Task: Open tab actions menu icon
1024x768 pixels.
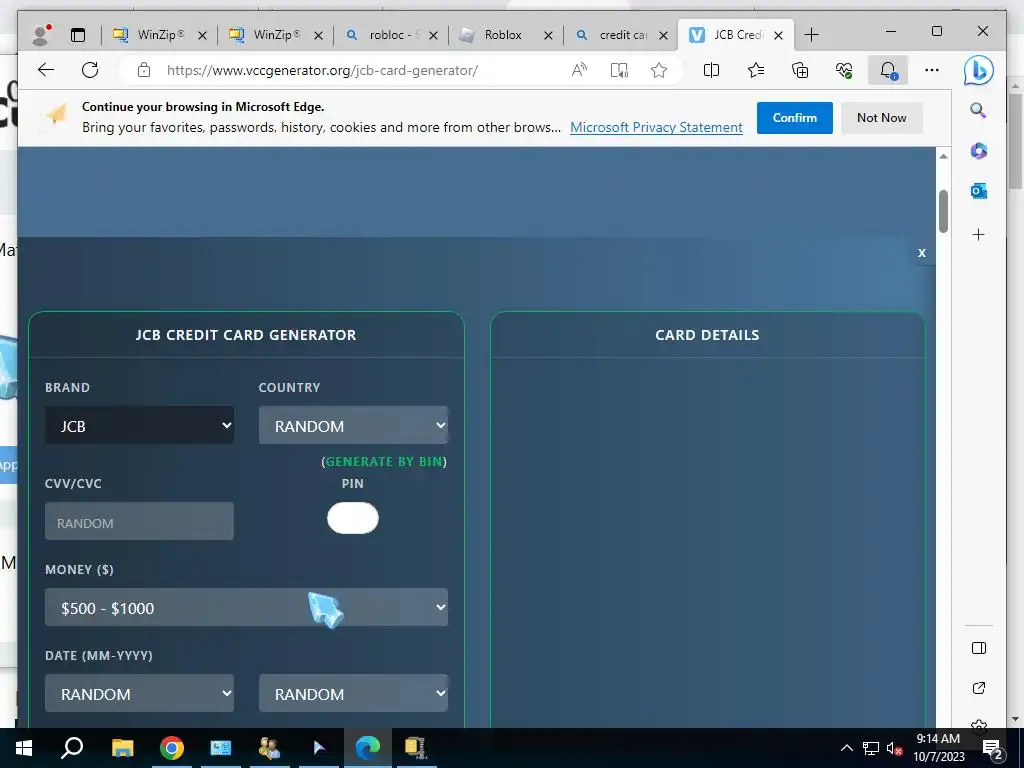Action: click(x=78, y=35)
